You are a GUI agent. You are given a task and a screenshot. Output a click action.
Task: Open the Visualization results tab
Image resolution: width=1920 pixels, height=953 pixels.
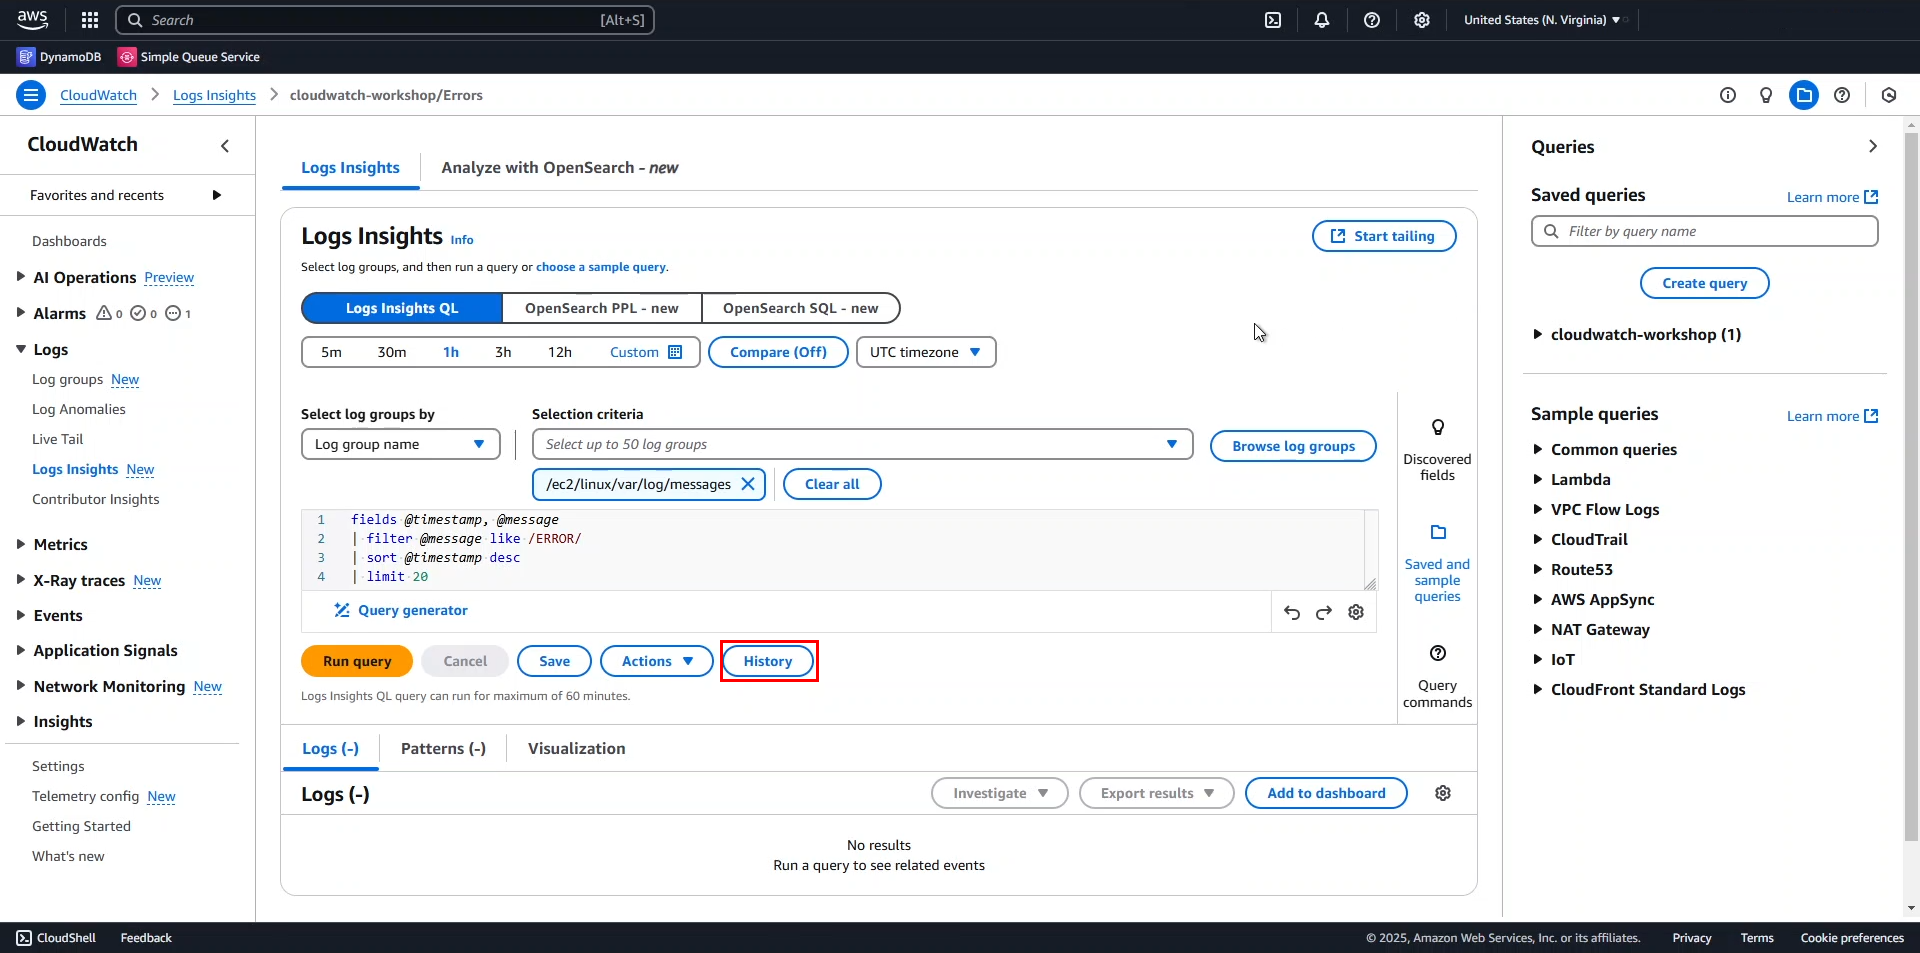(x=576, y=749)
